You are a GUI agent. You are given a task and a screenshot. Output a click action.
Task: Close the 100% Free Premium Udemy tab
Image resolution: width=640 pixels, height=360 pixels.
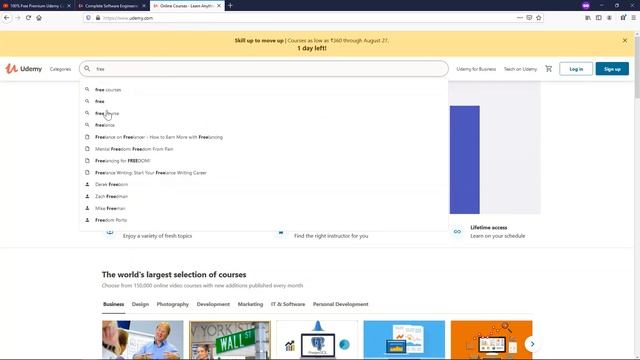(69, 6)
